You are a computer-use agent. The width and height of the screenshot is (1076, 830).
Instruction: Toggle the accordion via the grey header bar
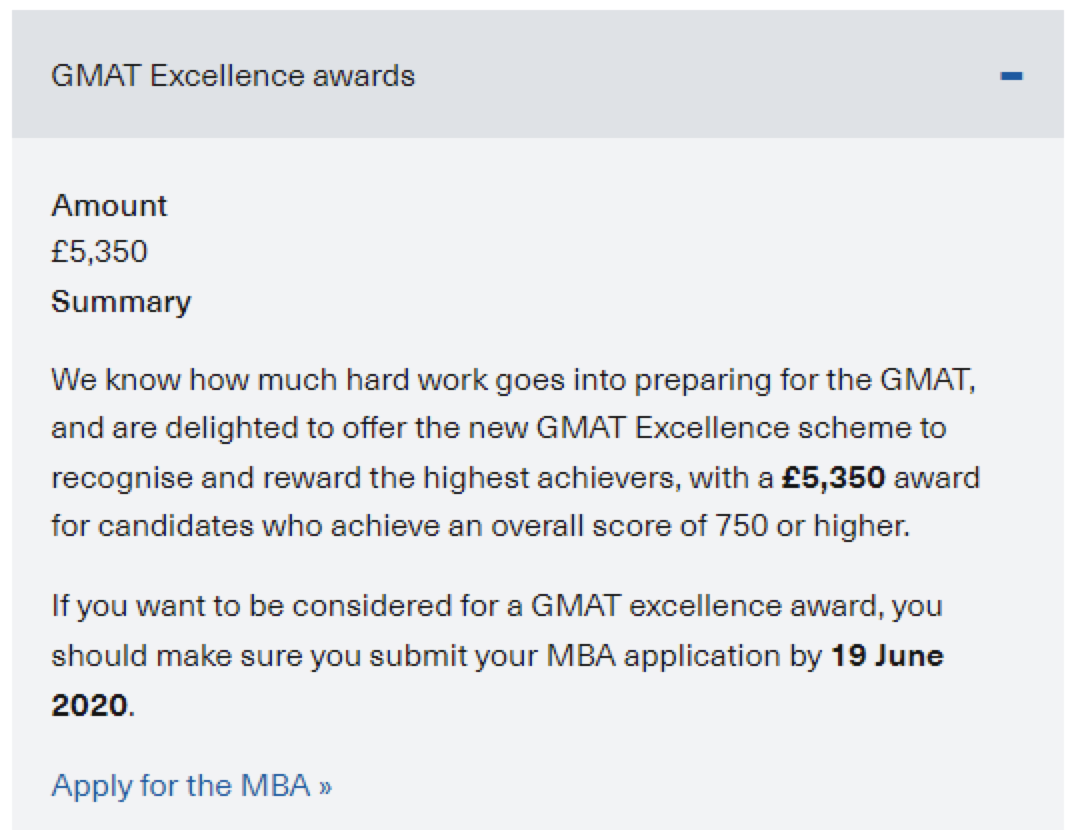pos(538,74)
